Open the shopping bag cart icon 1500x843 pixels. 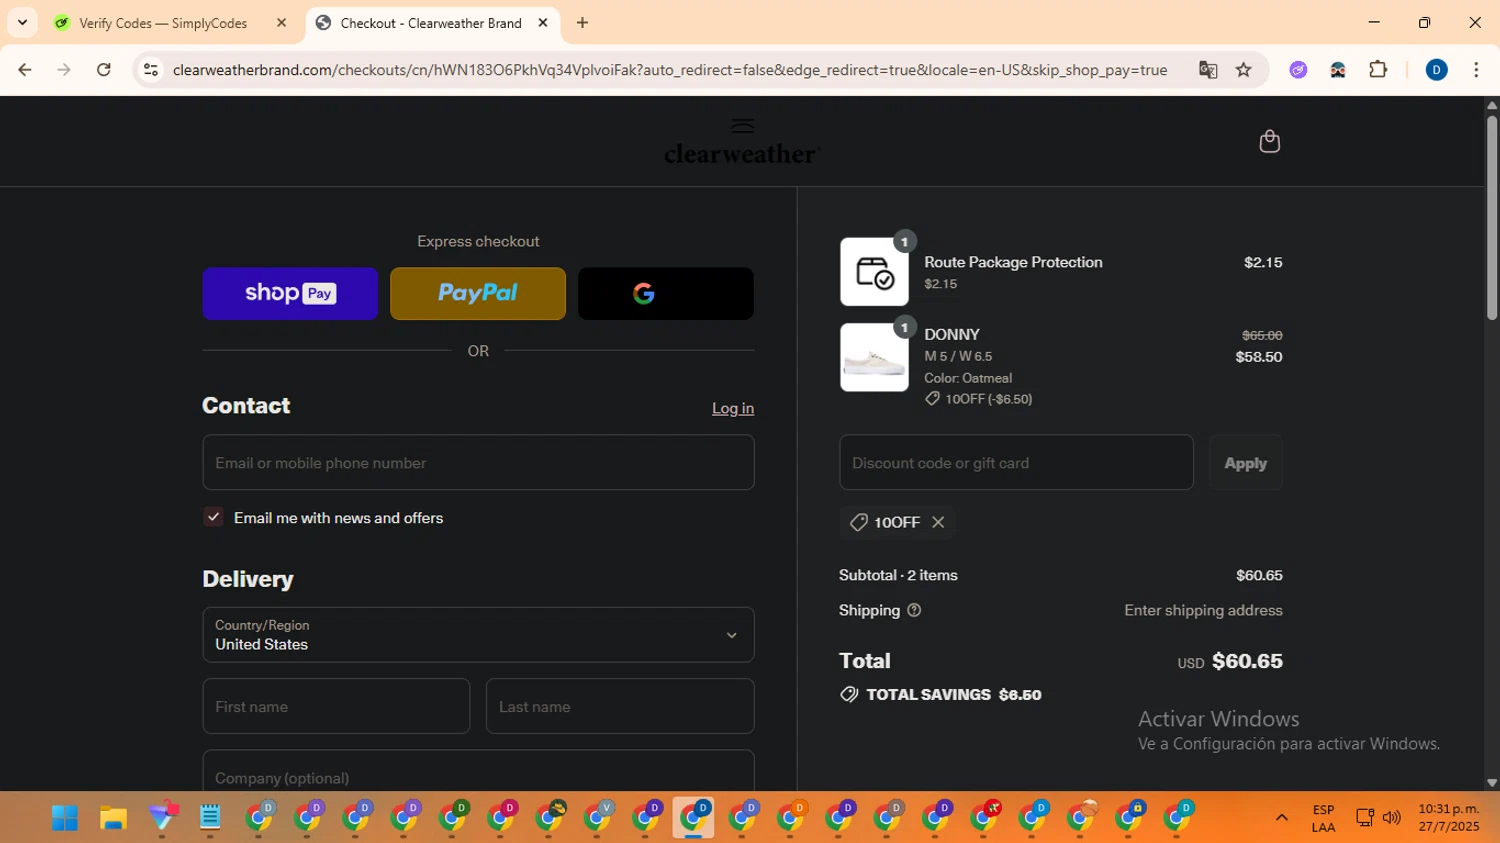click(1269, 141)
